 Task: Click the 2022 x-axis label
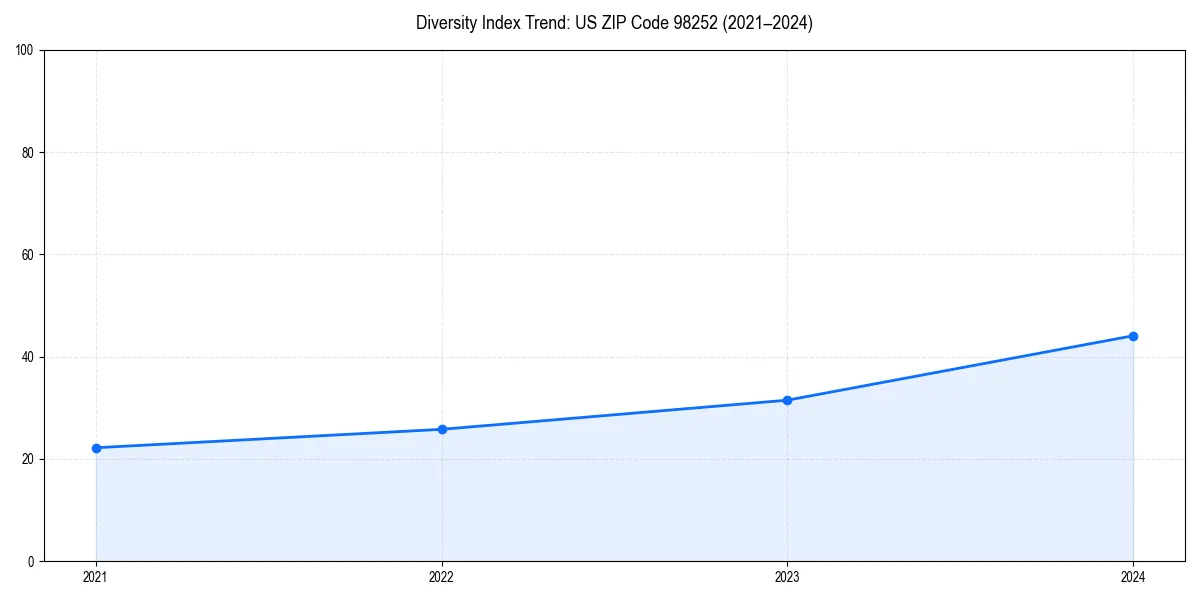coord(441,577)
